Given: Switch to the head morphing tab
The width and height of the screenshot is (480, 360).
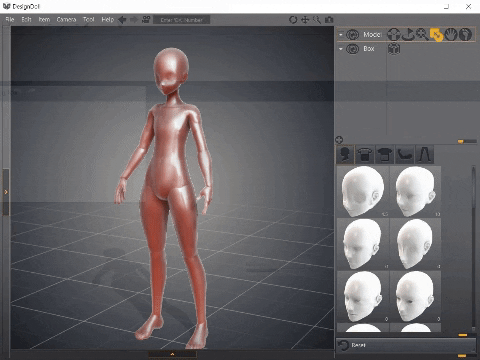Looking at the screenshot, I should pos(345,154).
